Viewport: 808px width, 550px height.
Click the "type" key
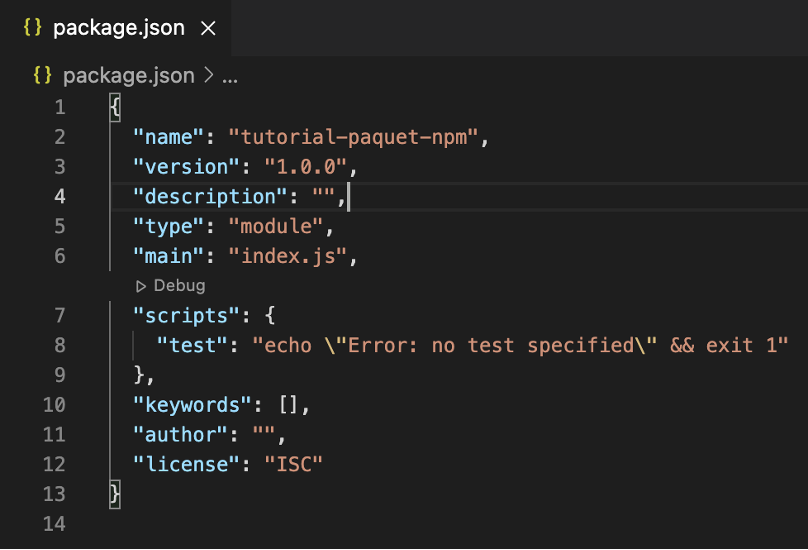pyautogui.click(x=169, y=227)
